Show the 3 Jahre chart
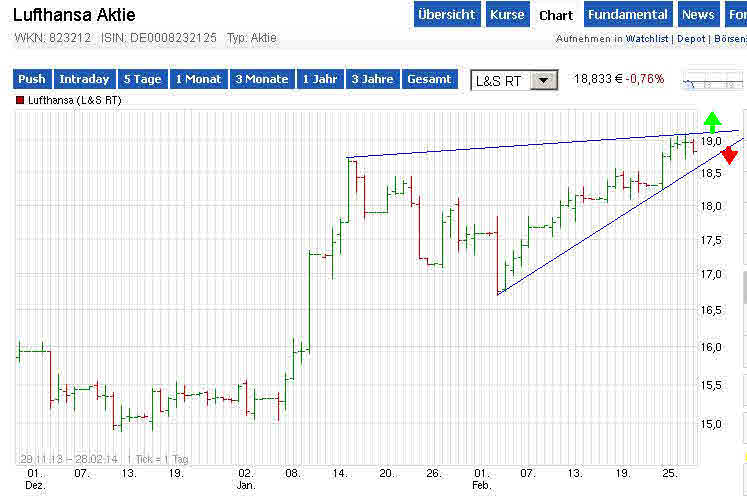 (373, 79)
